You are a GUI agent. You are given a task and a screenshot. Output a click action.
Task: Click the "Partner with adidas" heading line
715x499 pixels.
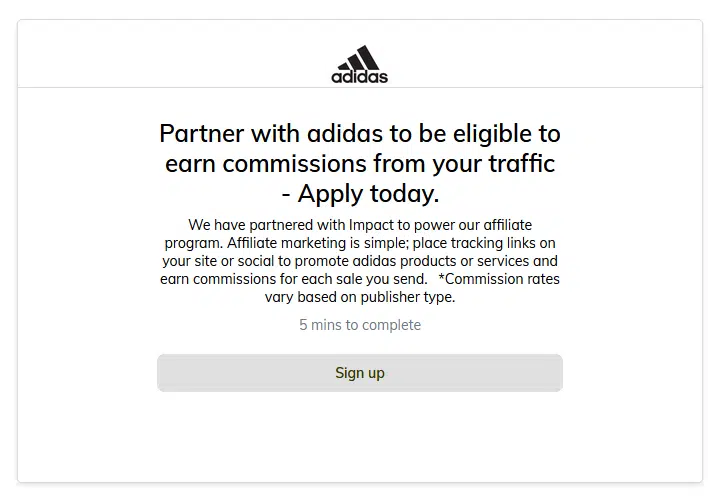coord(359,133)
